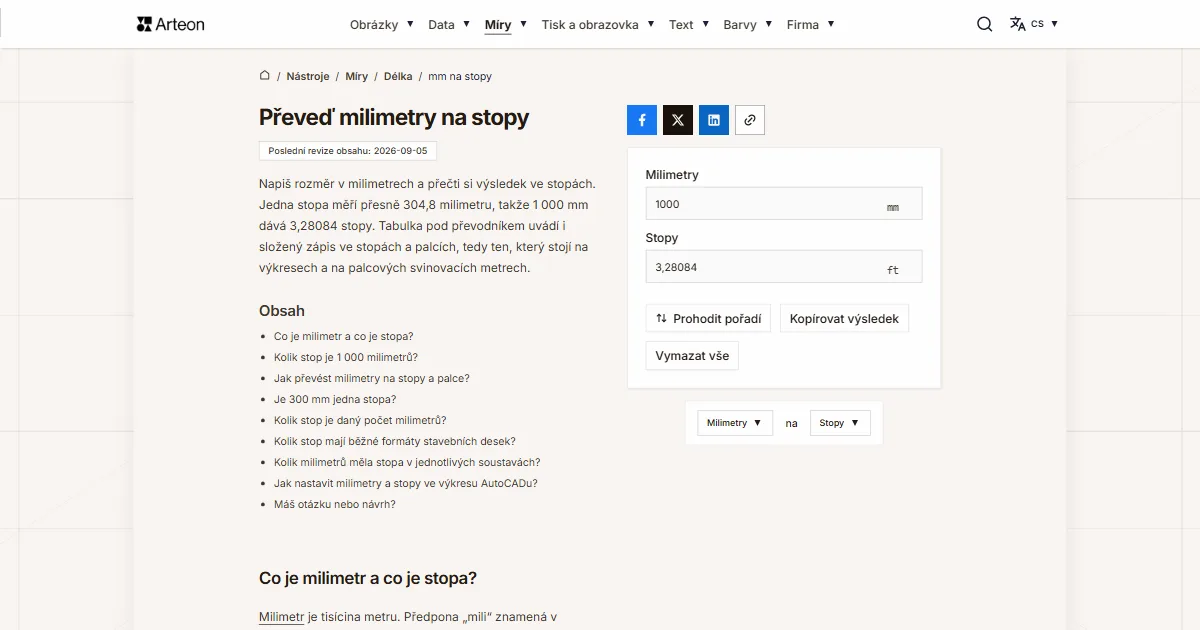Expand the Barvy menu

[x=748, y=25]
